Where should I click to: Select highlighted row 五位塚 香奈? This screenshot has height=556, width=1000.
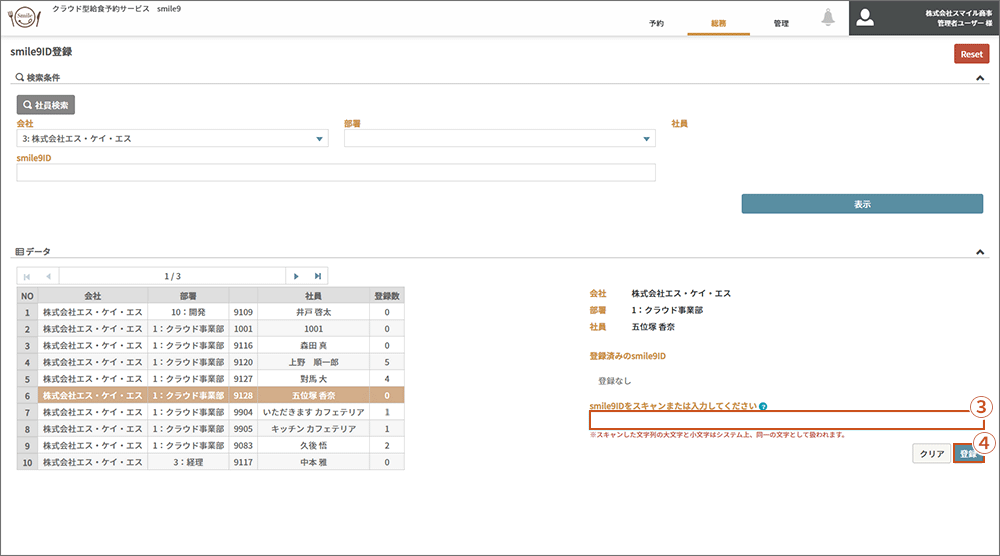pyautogui.click(x=210, y=395)
